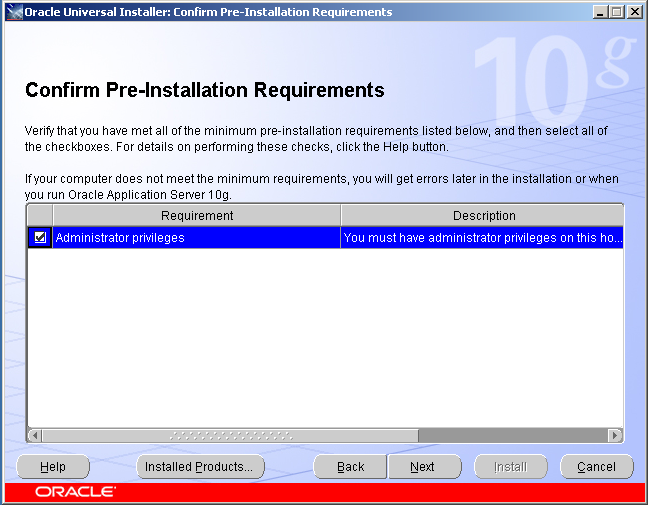The image size is (648, 505).
Task: Click the Requirement column header
Action: coord(197,215)
